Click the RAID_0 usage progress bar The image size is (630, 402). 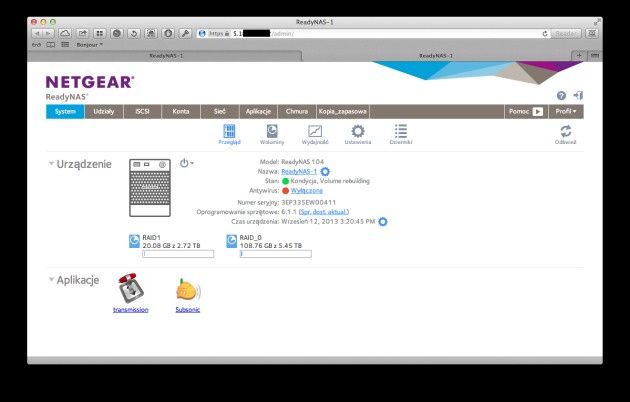(276, 254)
